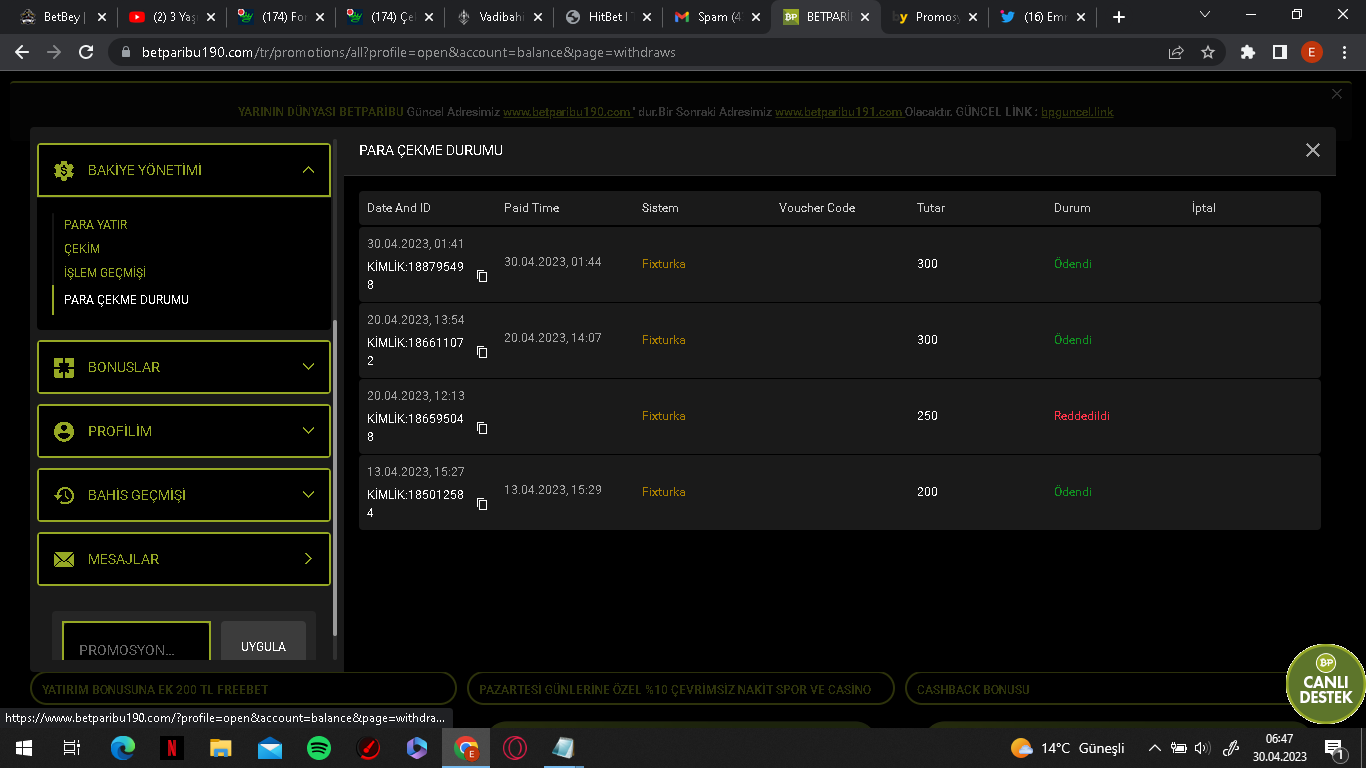Copy ID of the 20.04.2023 13:54 withdrawal
1366x768 pixels.
point(482,352)
